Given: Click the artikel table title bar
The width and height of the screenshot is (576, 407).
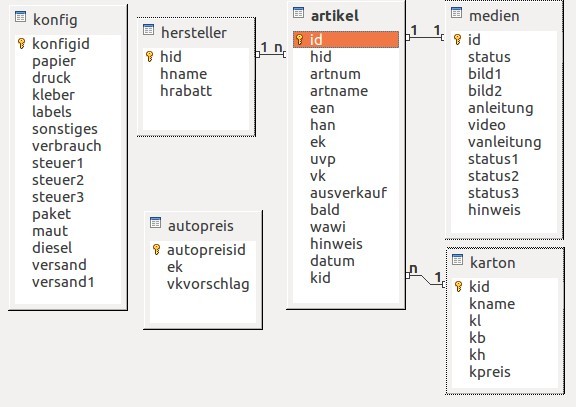Looking at the screenshot, I should click(346, 15).
